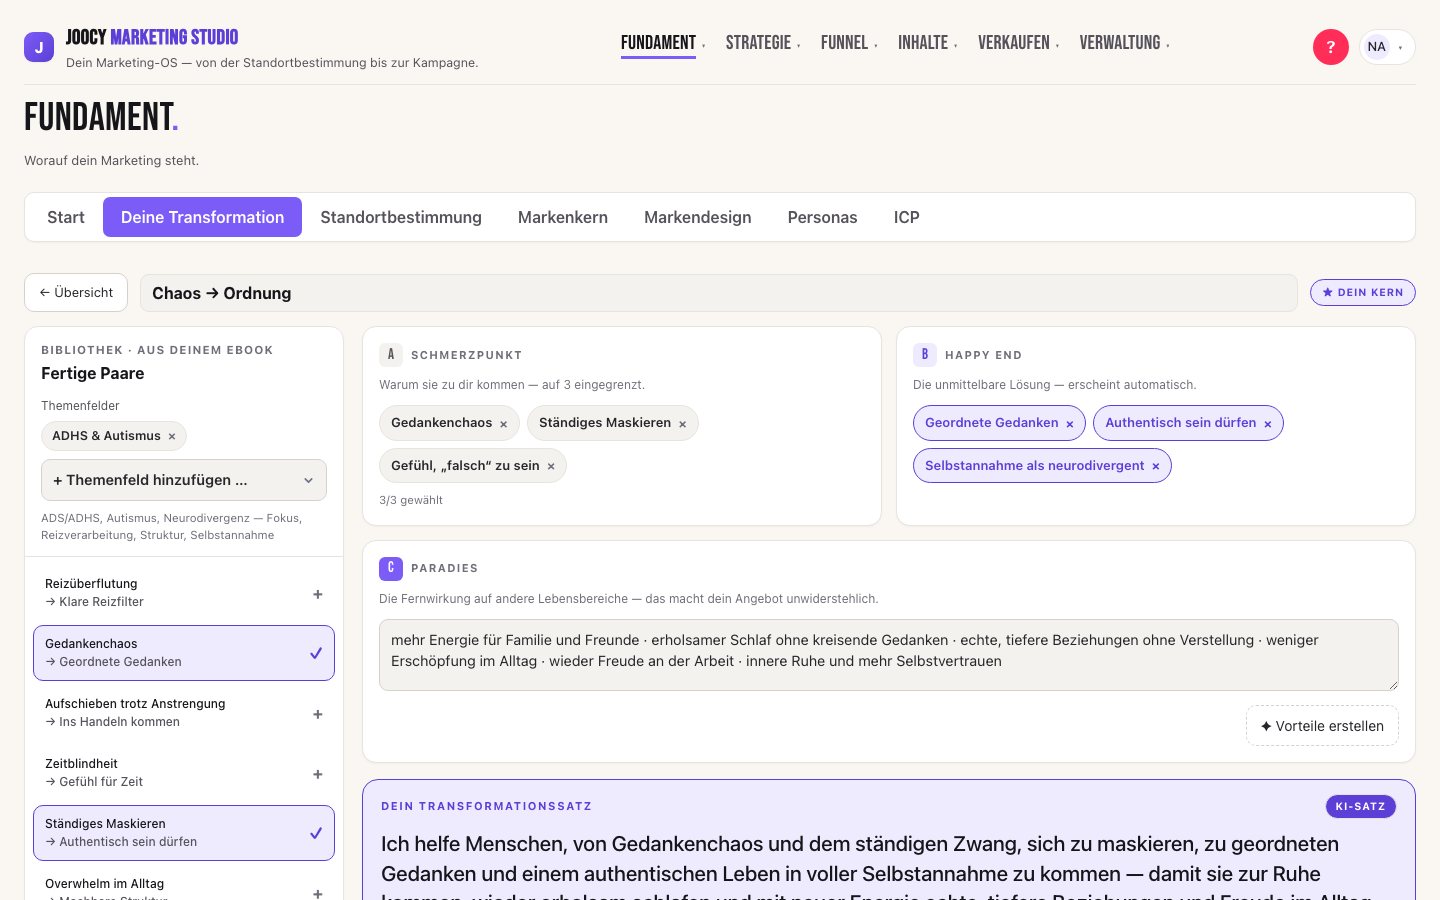Viewport: 1440px width, 900px height.
Task: Open the red help question mark
Action: pos(1330,47)
